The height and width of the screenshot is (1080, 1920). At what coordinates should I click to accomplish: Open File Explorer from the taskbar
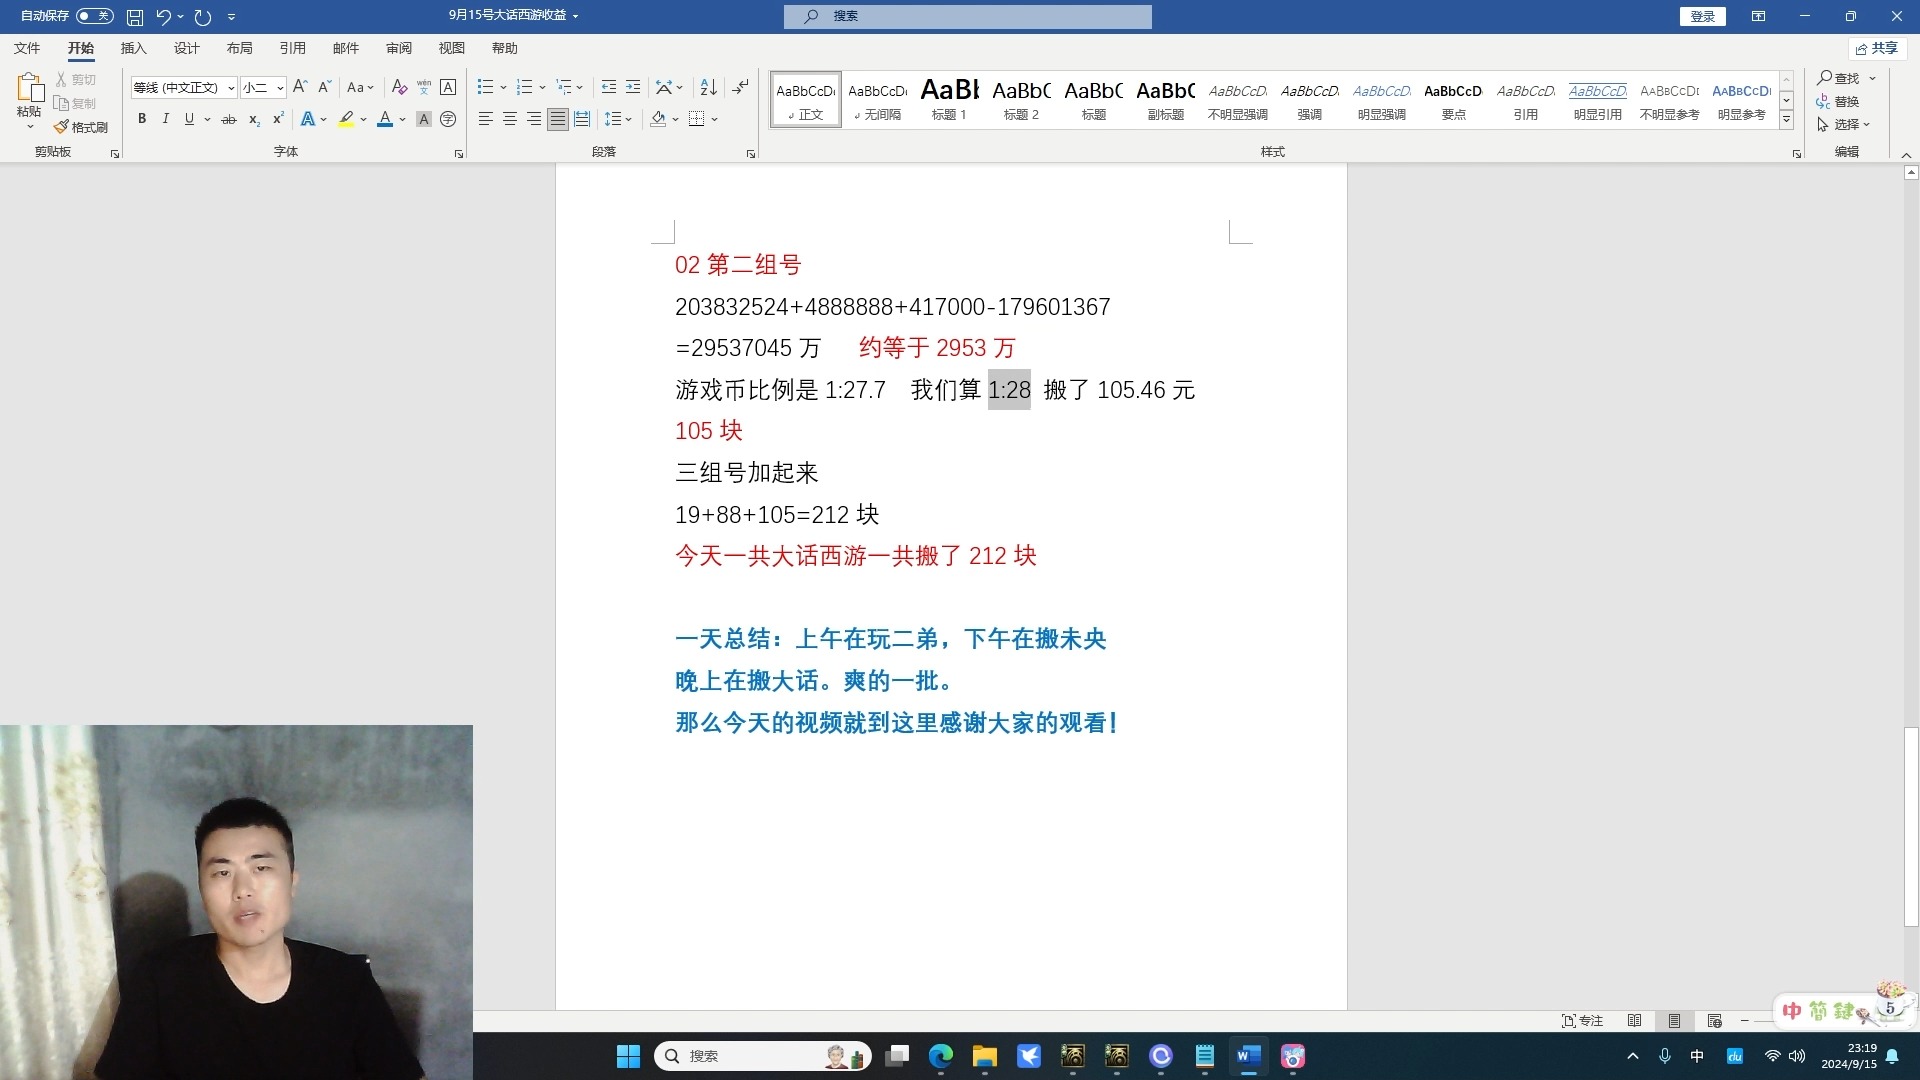[985, 1056]
